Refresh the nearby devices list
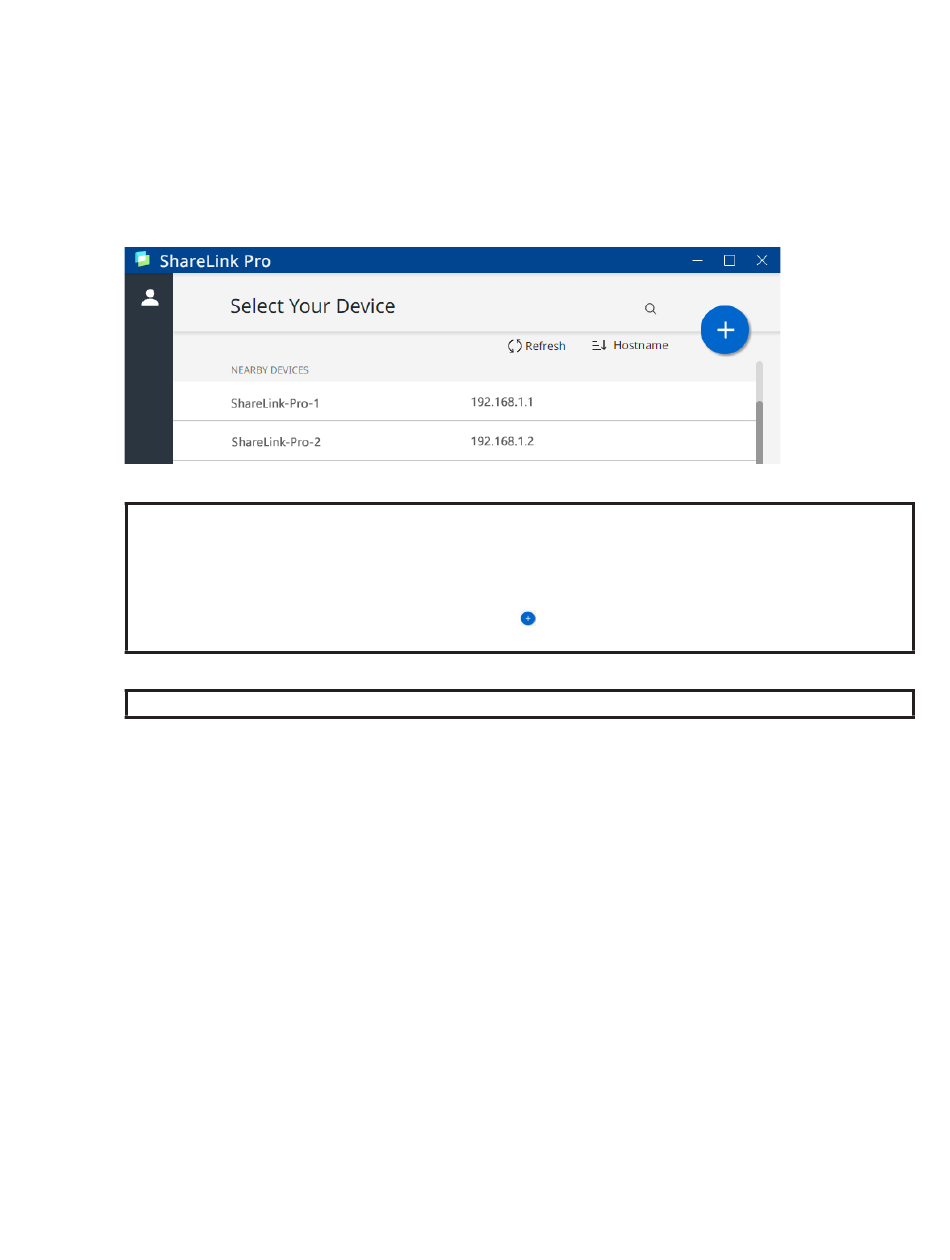 click(x=537, y=346)
